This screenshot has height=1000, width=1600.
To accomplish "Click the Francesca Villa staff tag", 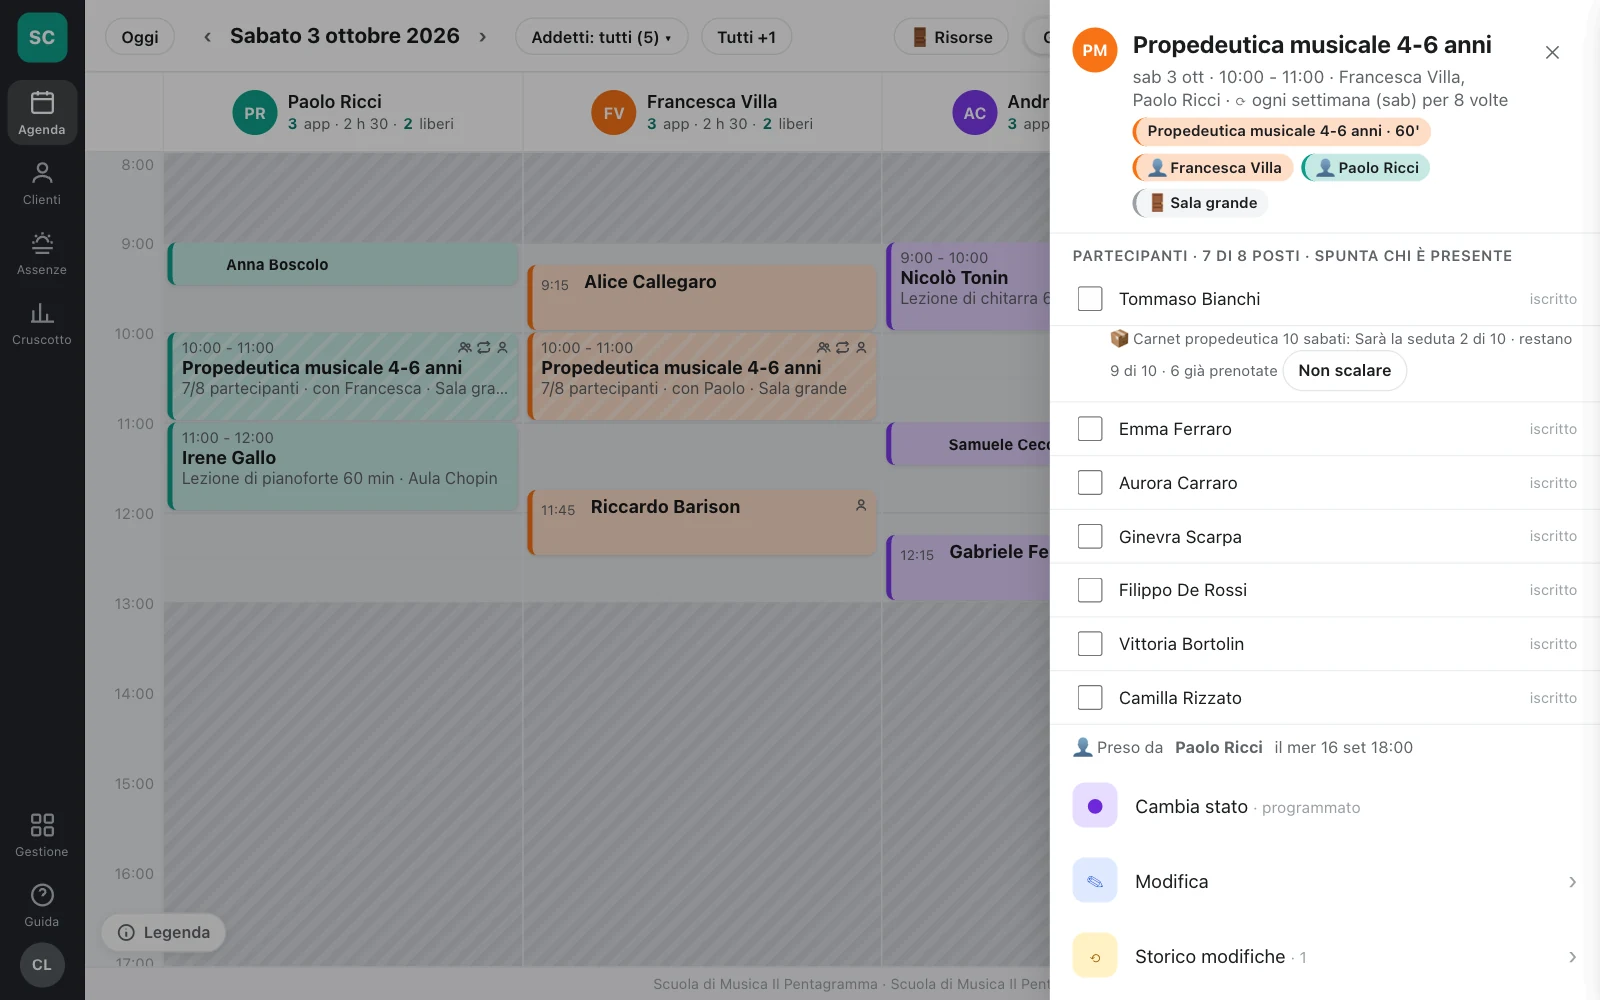I will 1213,168.
